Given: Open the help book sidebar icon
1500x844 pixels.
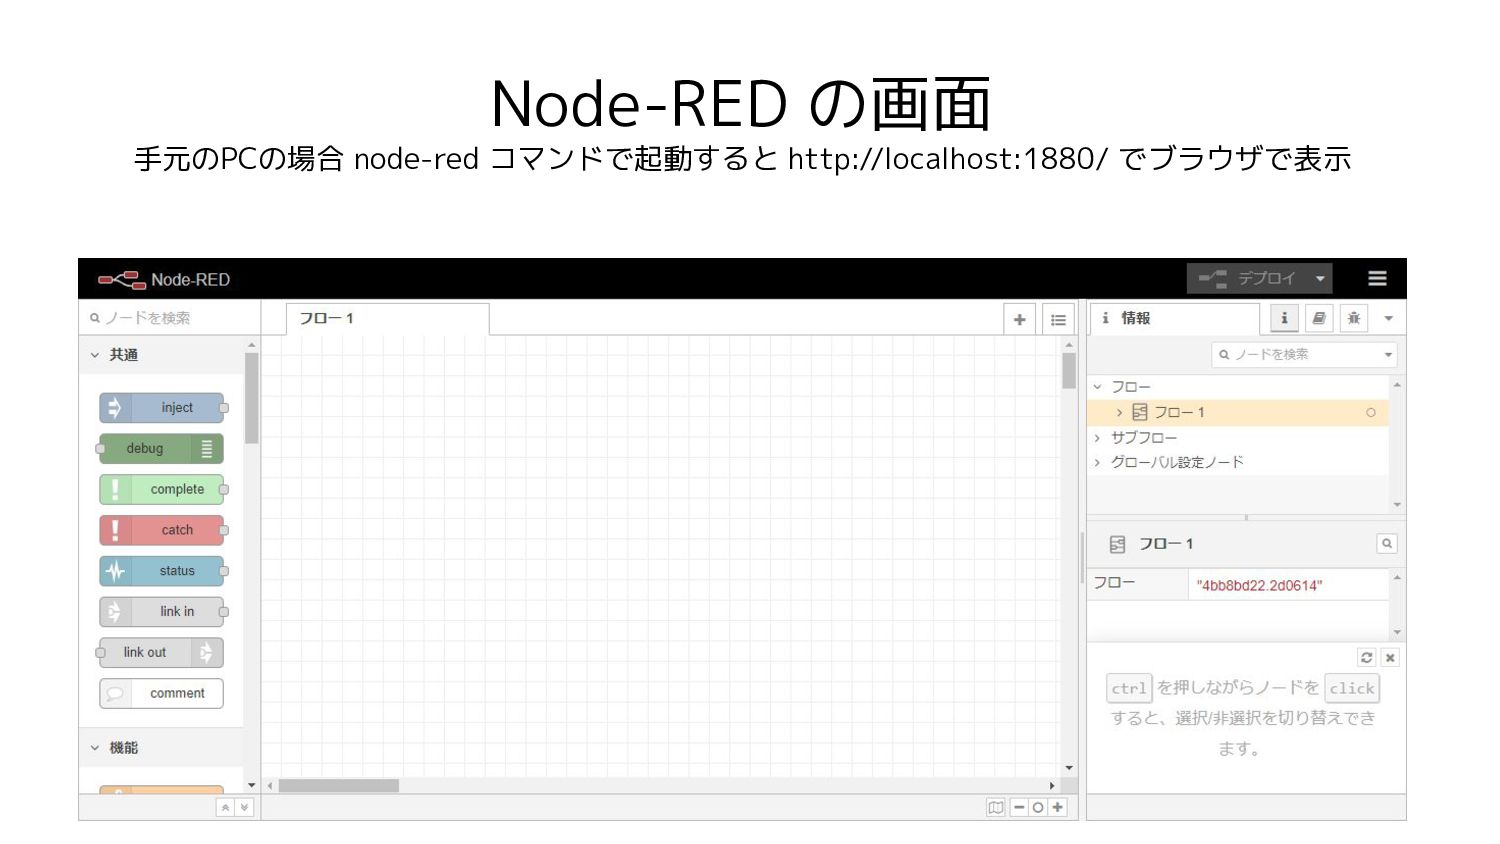Looking at the screenshot, I should pos(1319,318).
